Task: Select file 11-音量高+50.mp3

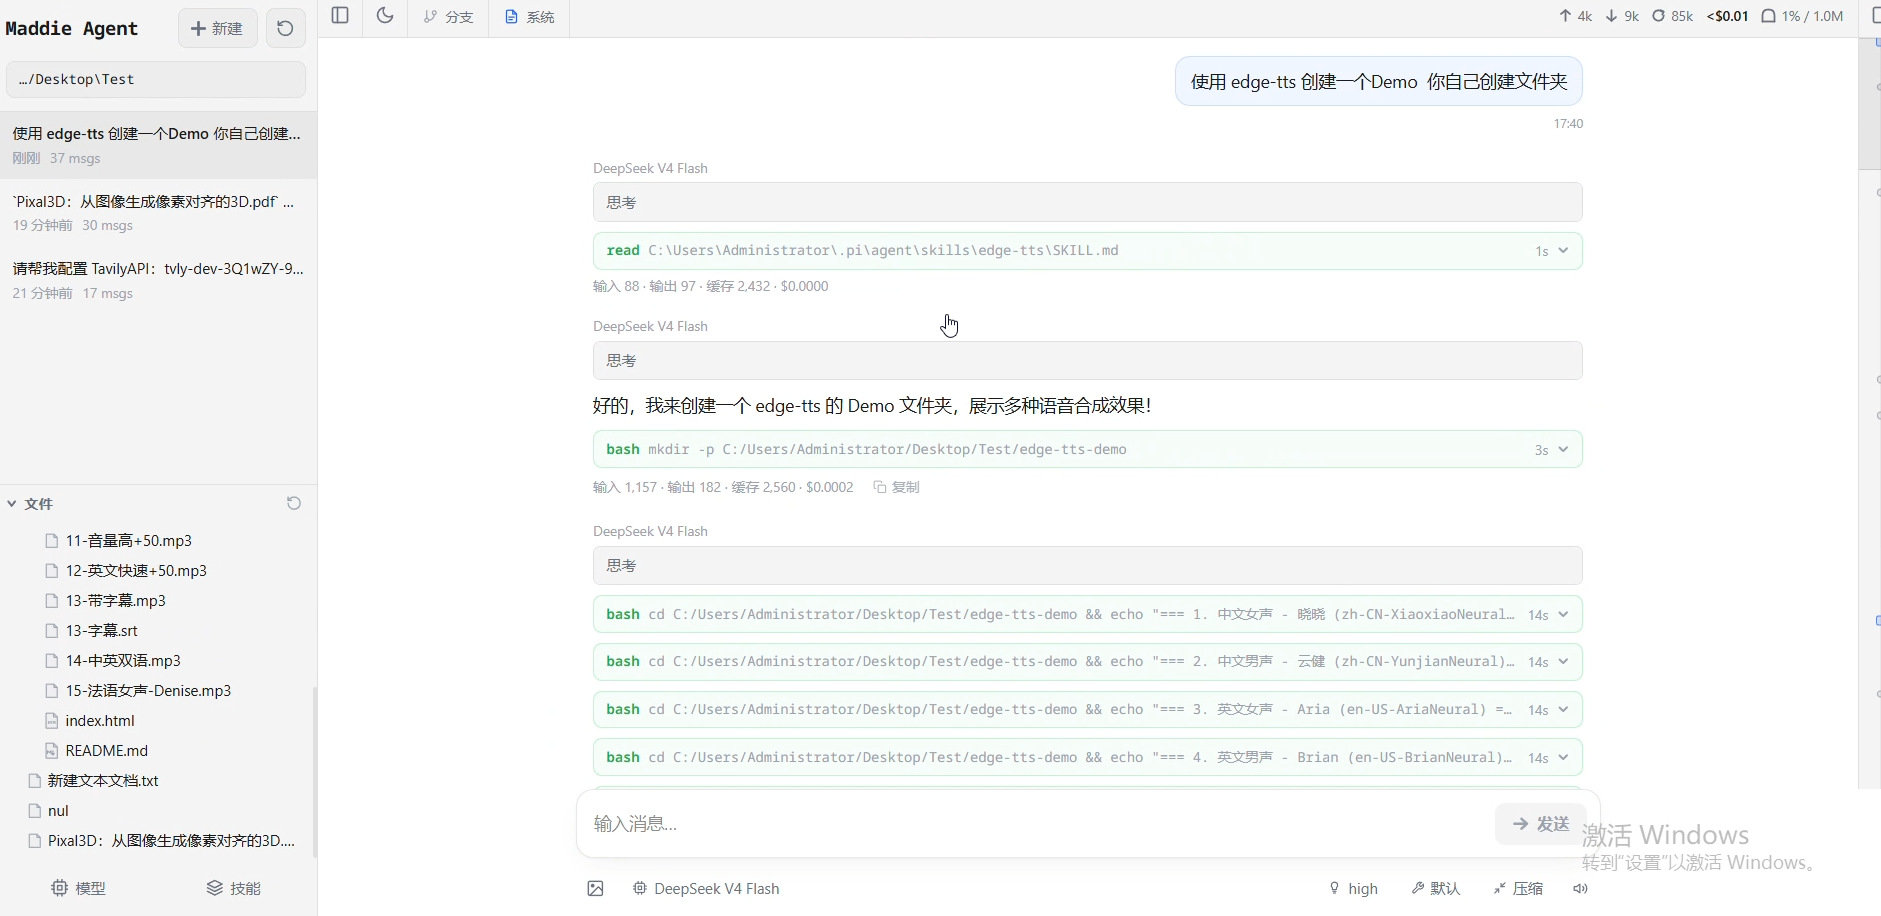Action: click(129, 541)
